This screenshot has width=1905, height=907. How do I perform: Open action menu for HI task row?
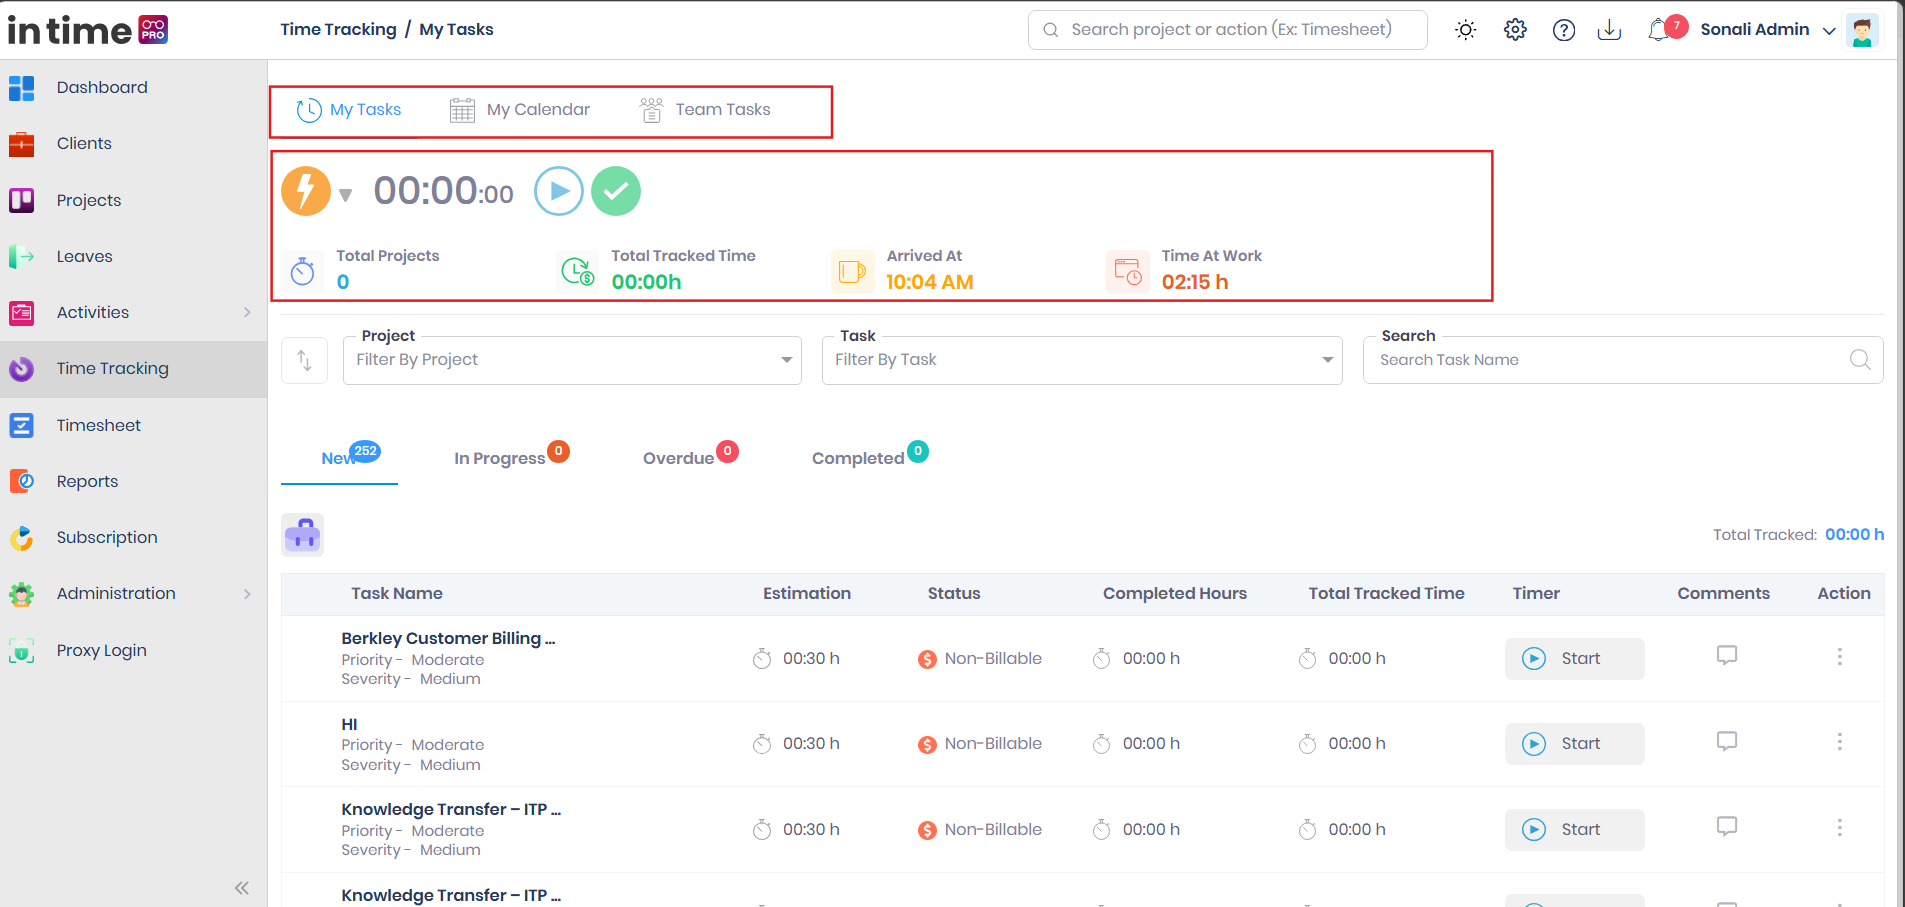click(x=1839, y=742)
